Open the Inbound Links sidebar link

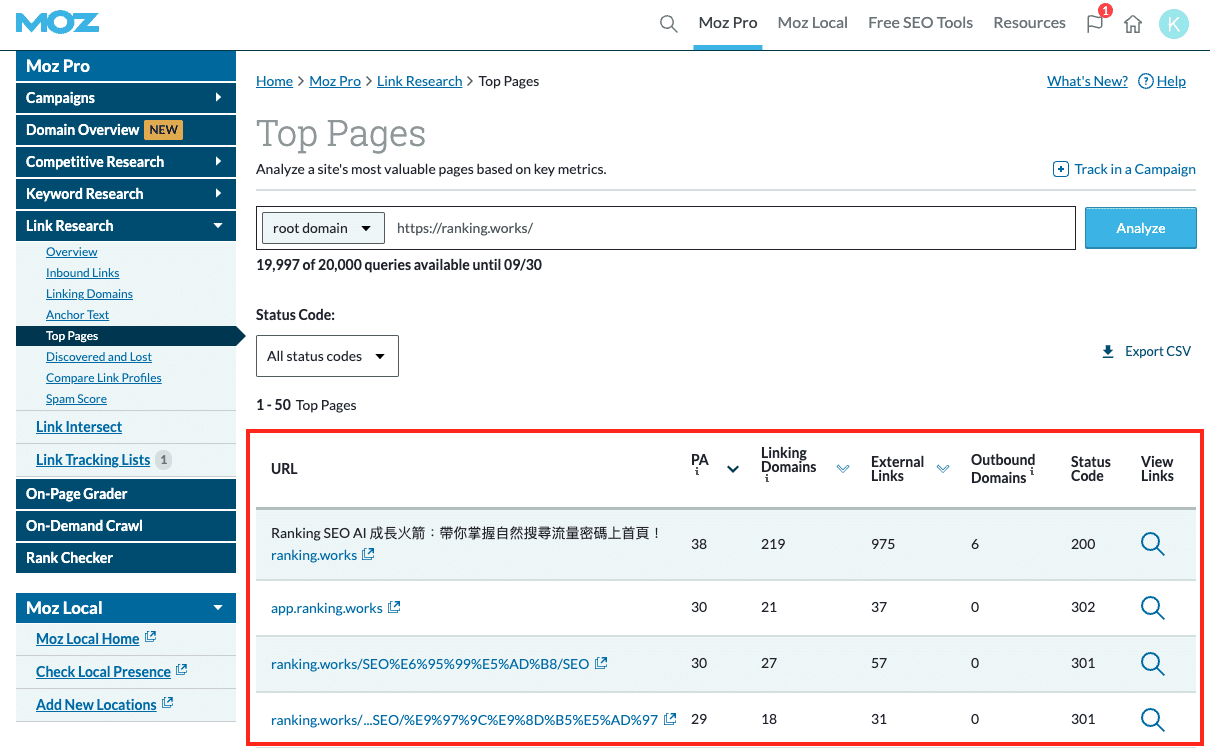tap(83, 273)
